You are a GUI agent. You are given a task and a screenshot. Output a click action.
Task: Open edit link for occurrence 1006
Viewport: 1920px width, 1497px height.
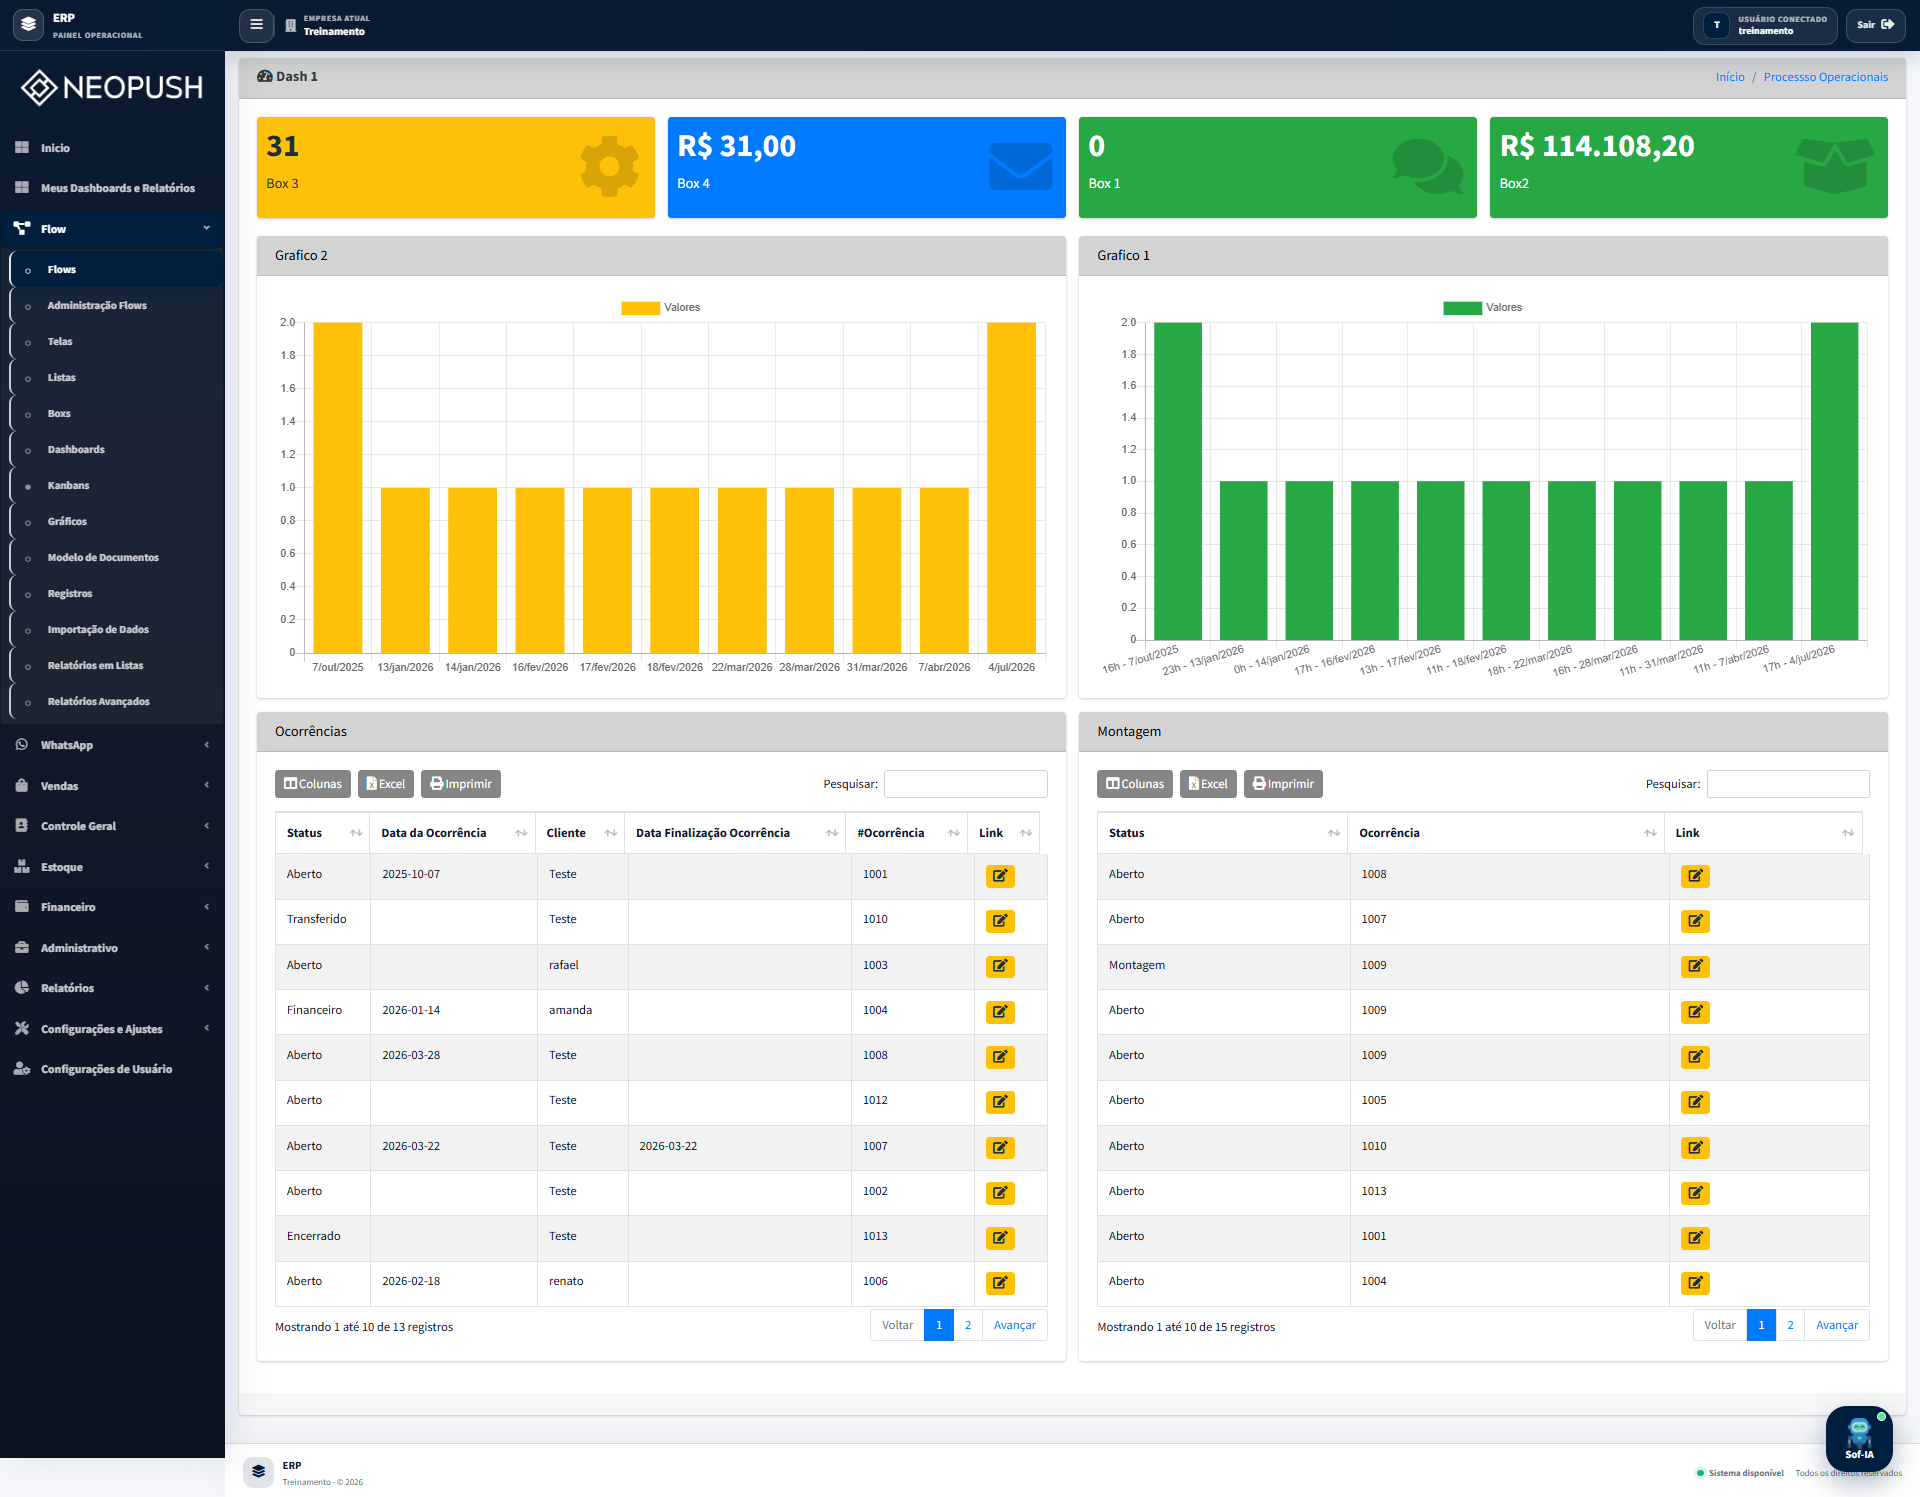coord(1000,1283)
